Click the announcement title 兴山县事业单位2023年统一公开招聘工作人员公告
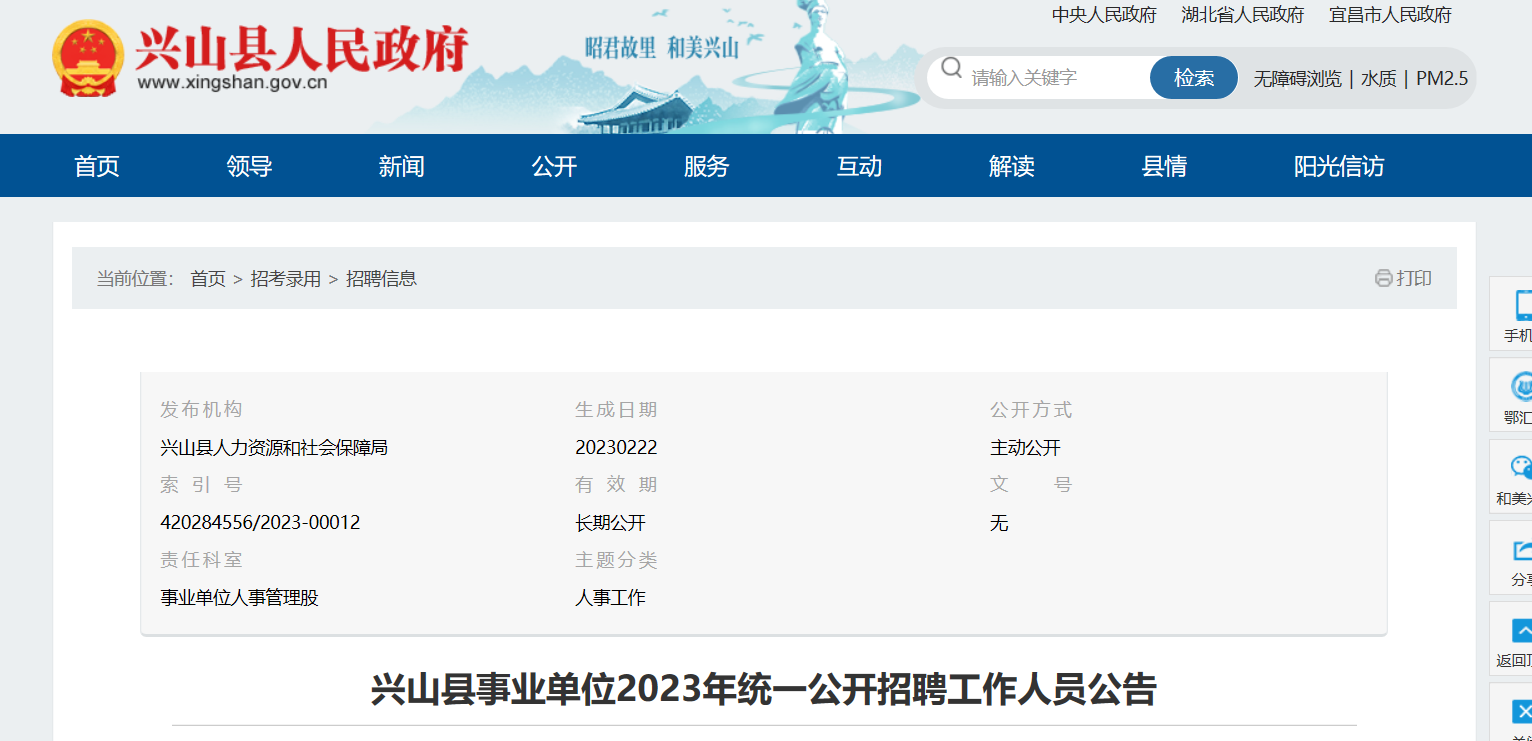Screen dimensions: 1532x741 (764, 690)
